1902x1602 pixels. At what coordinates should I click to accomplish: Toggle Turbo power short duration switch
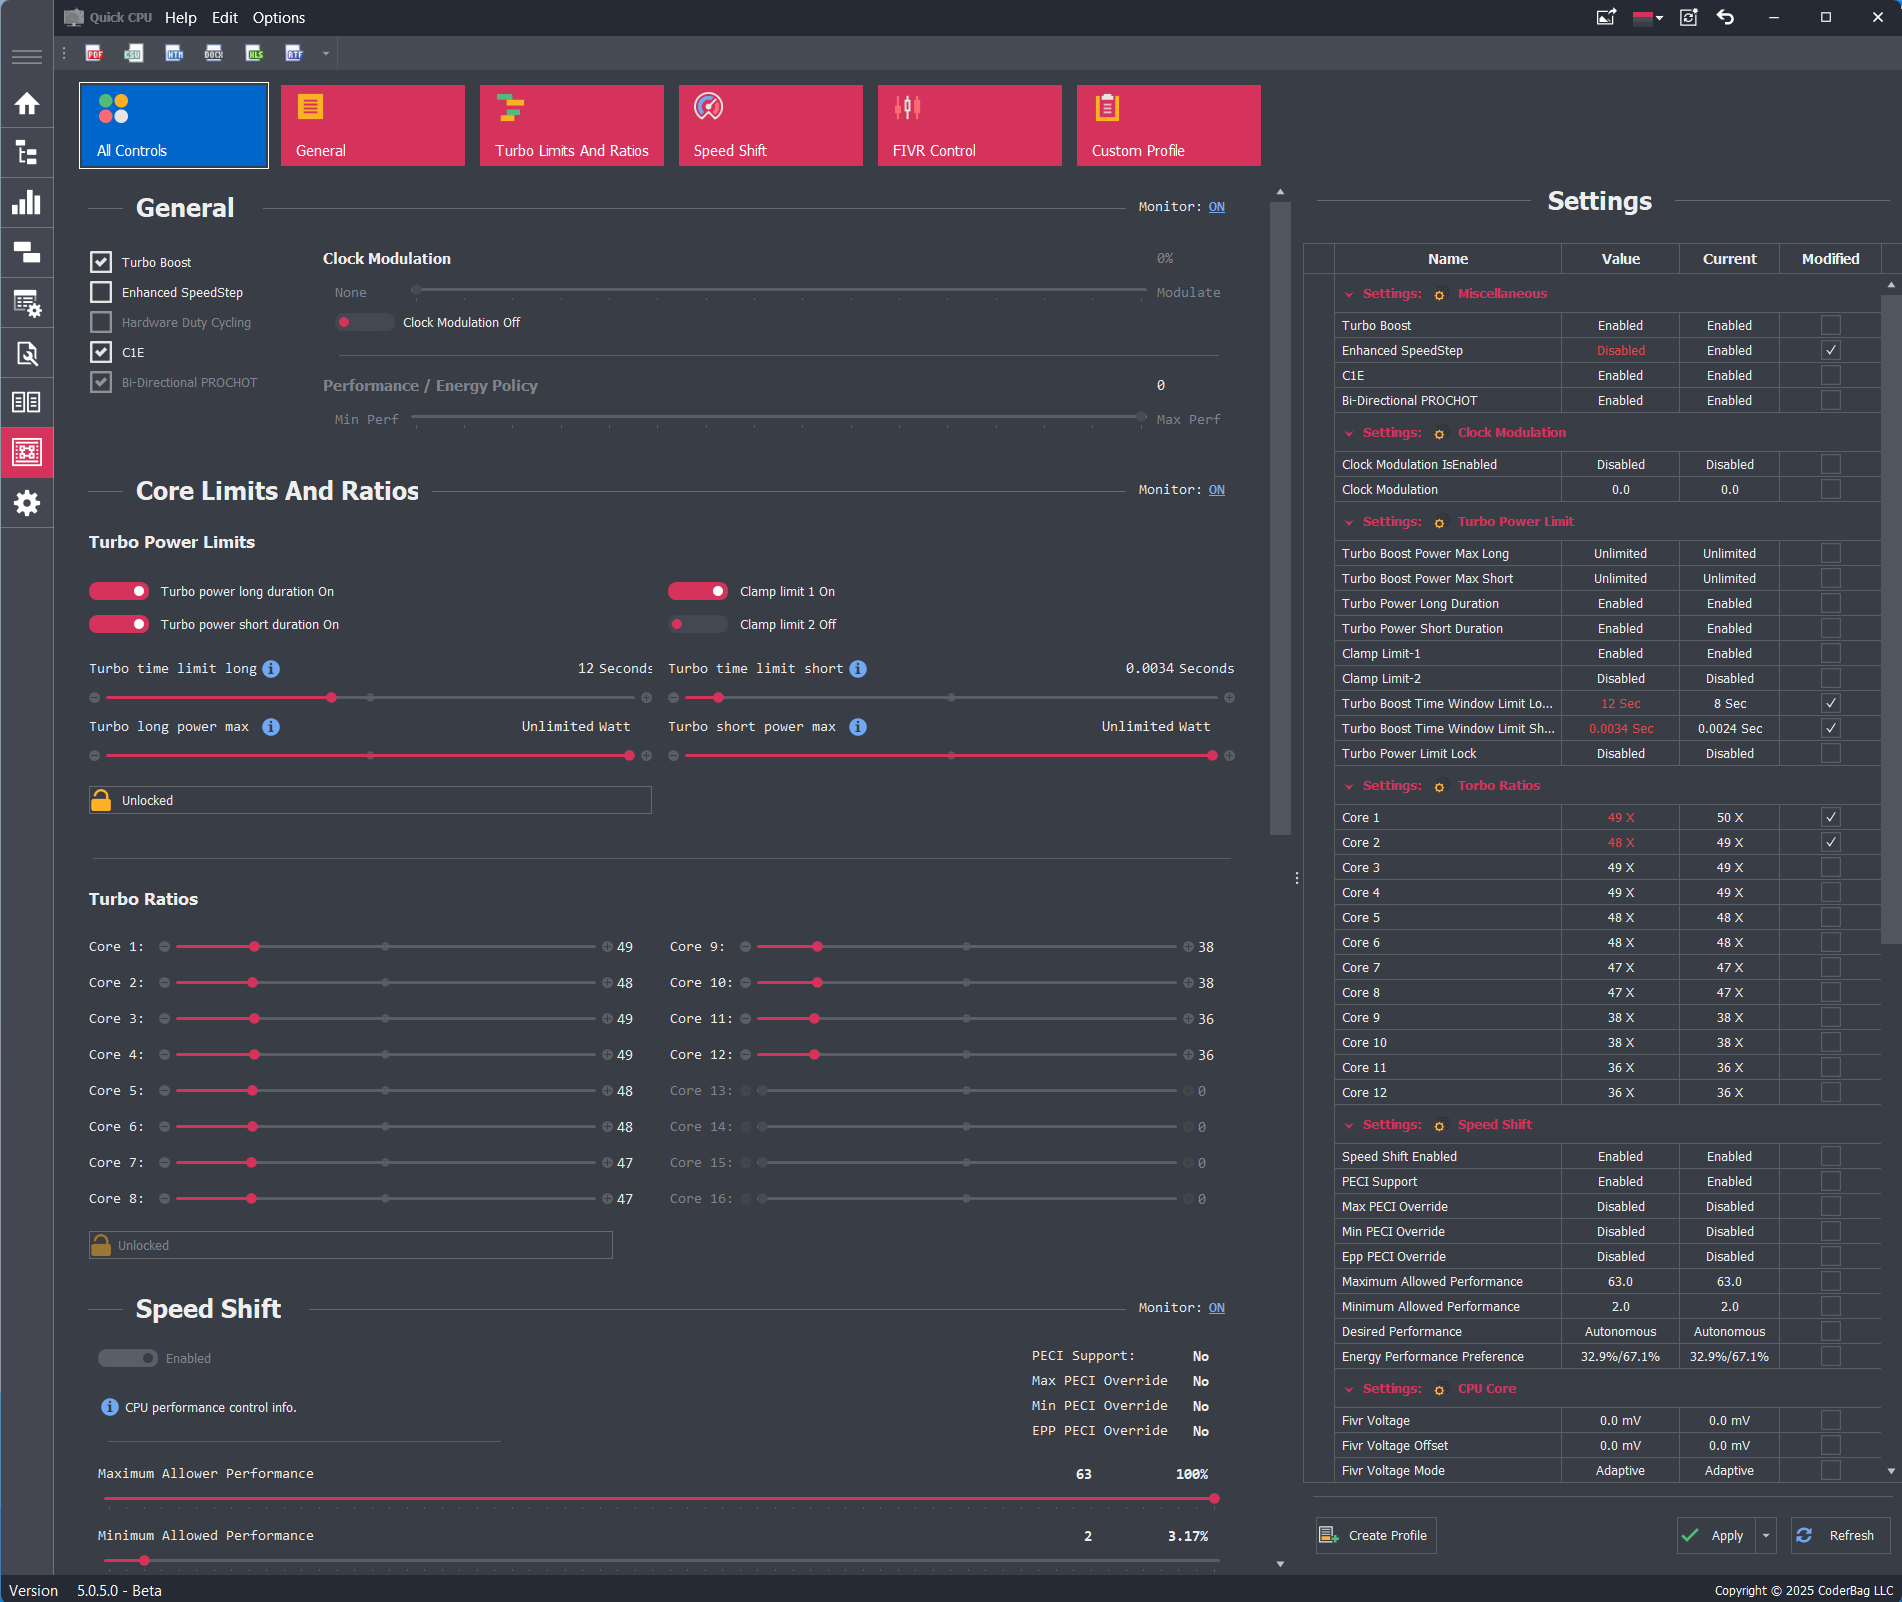tap(119, 624)
